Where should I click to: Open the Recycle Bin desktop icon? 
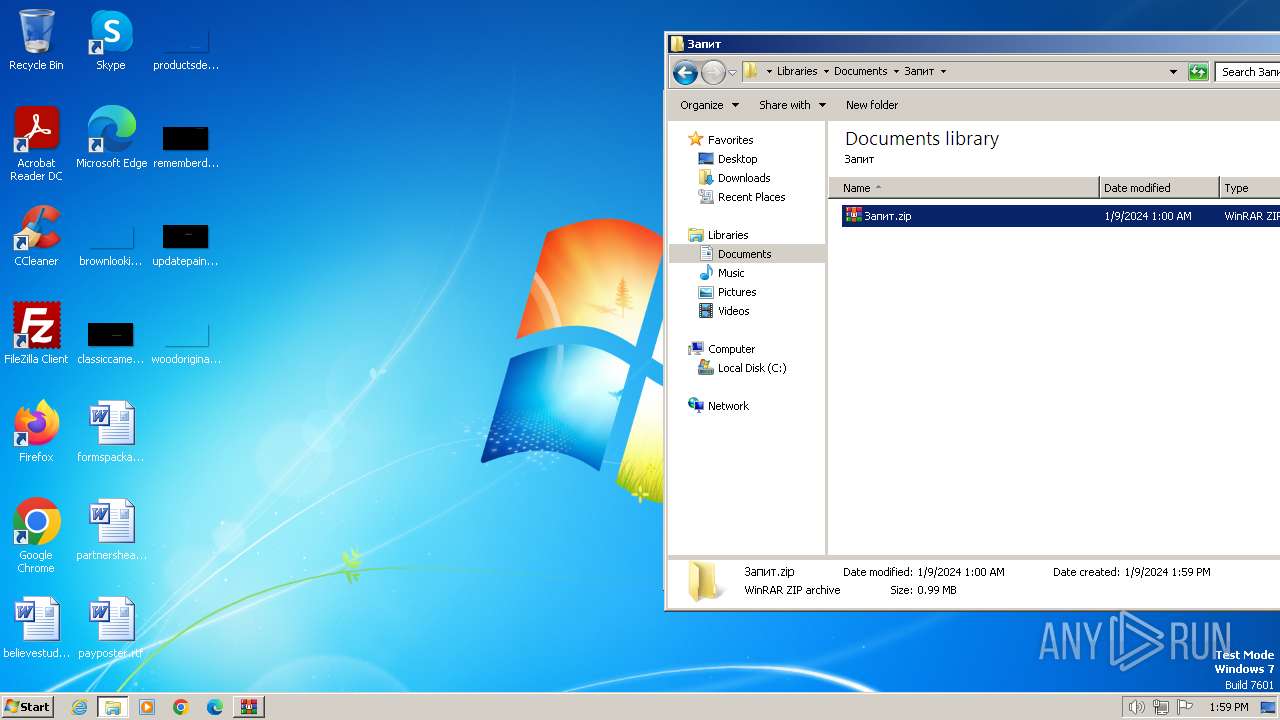click(36, 40)
